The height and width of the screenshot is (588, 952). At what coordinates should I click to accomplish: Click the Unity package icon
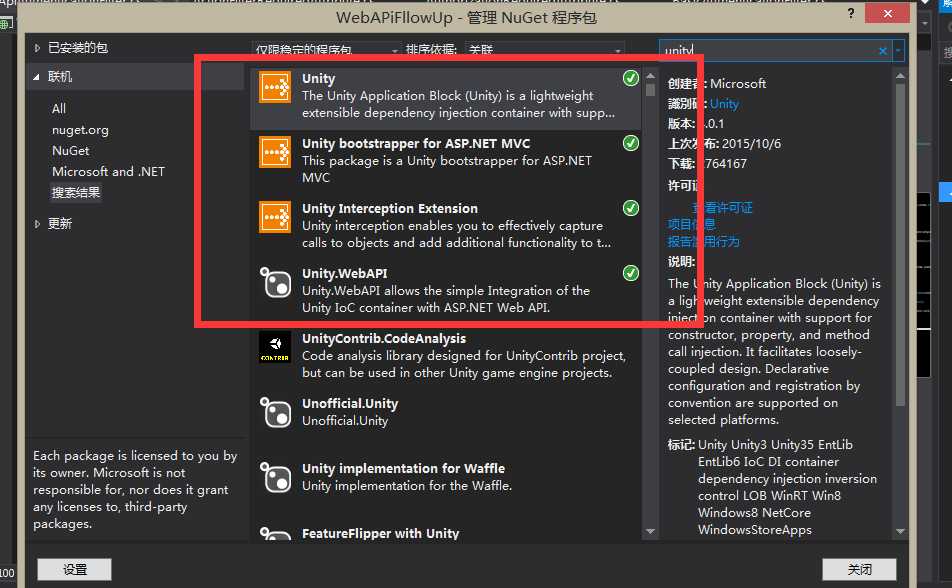click(275, 87)
